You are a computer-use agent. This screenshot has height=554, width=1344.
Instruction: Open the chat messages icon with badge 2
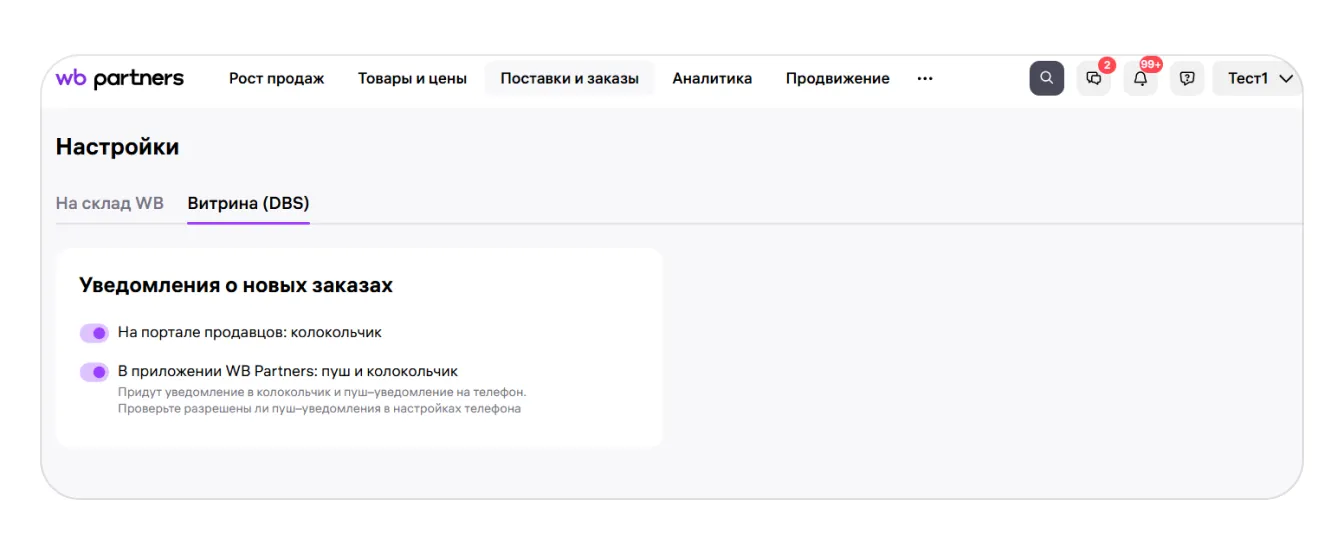coord(1093,79)
